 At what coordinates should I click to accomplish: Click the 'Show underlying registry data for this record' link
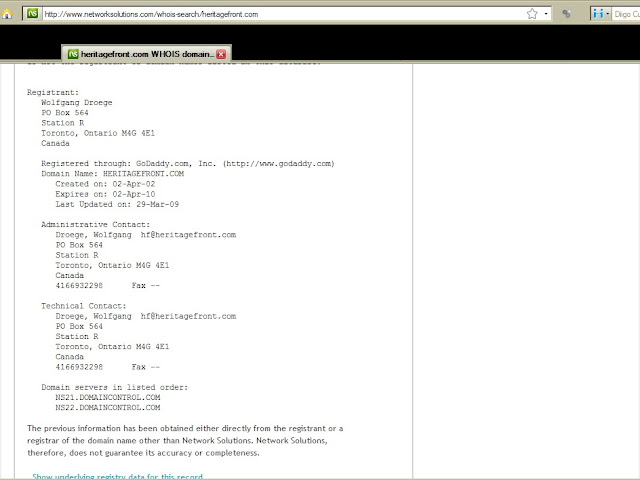tap(118, 476)
